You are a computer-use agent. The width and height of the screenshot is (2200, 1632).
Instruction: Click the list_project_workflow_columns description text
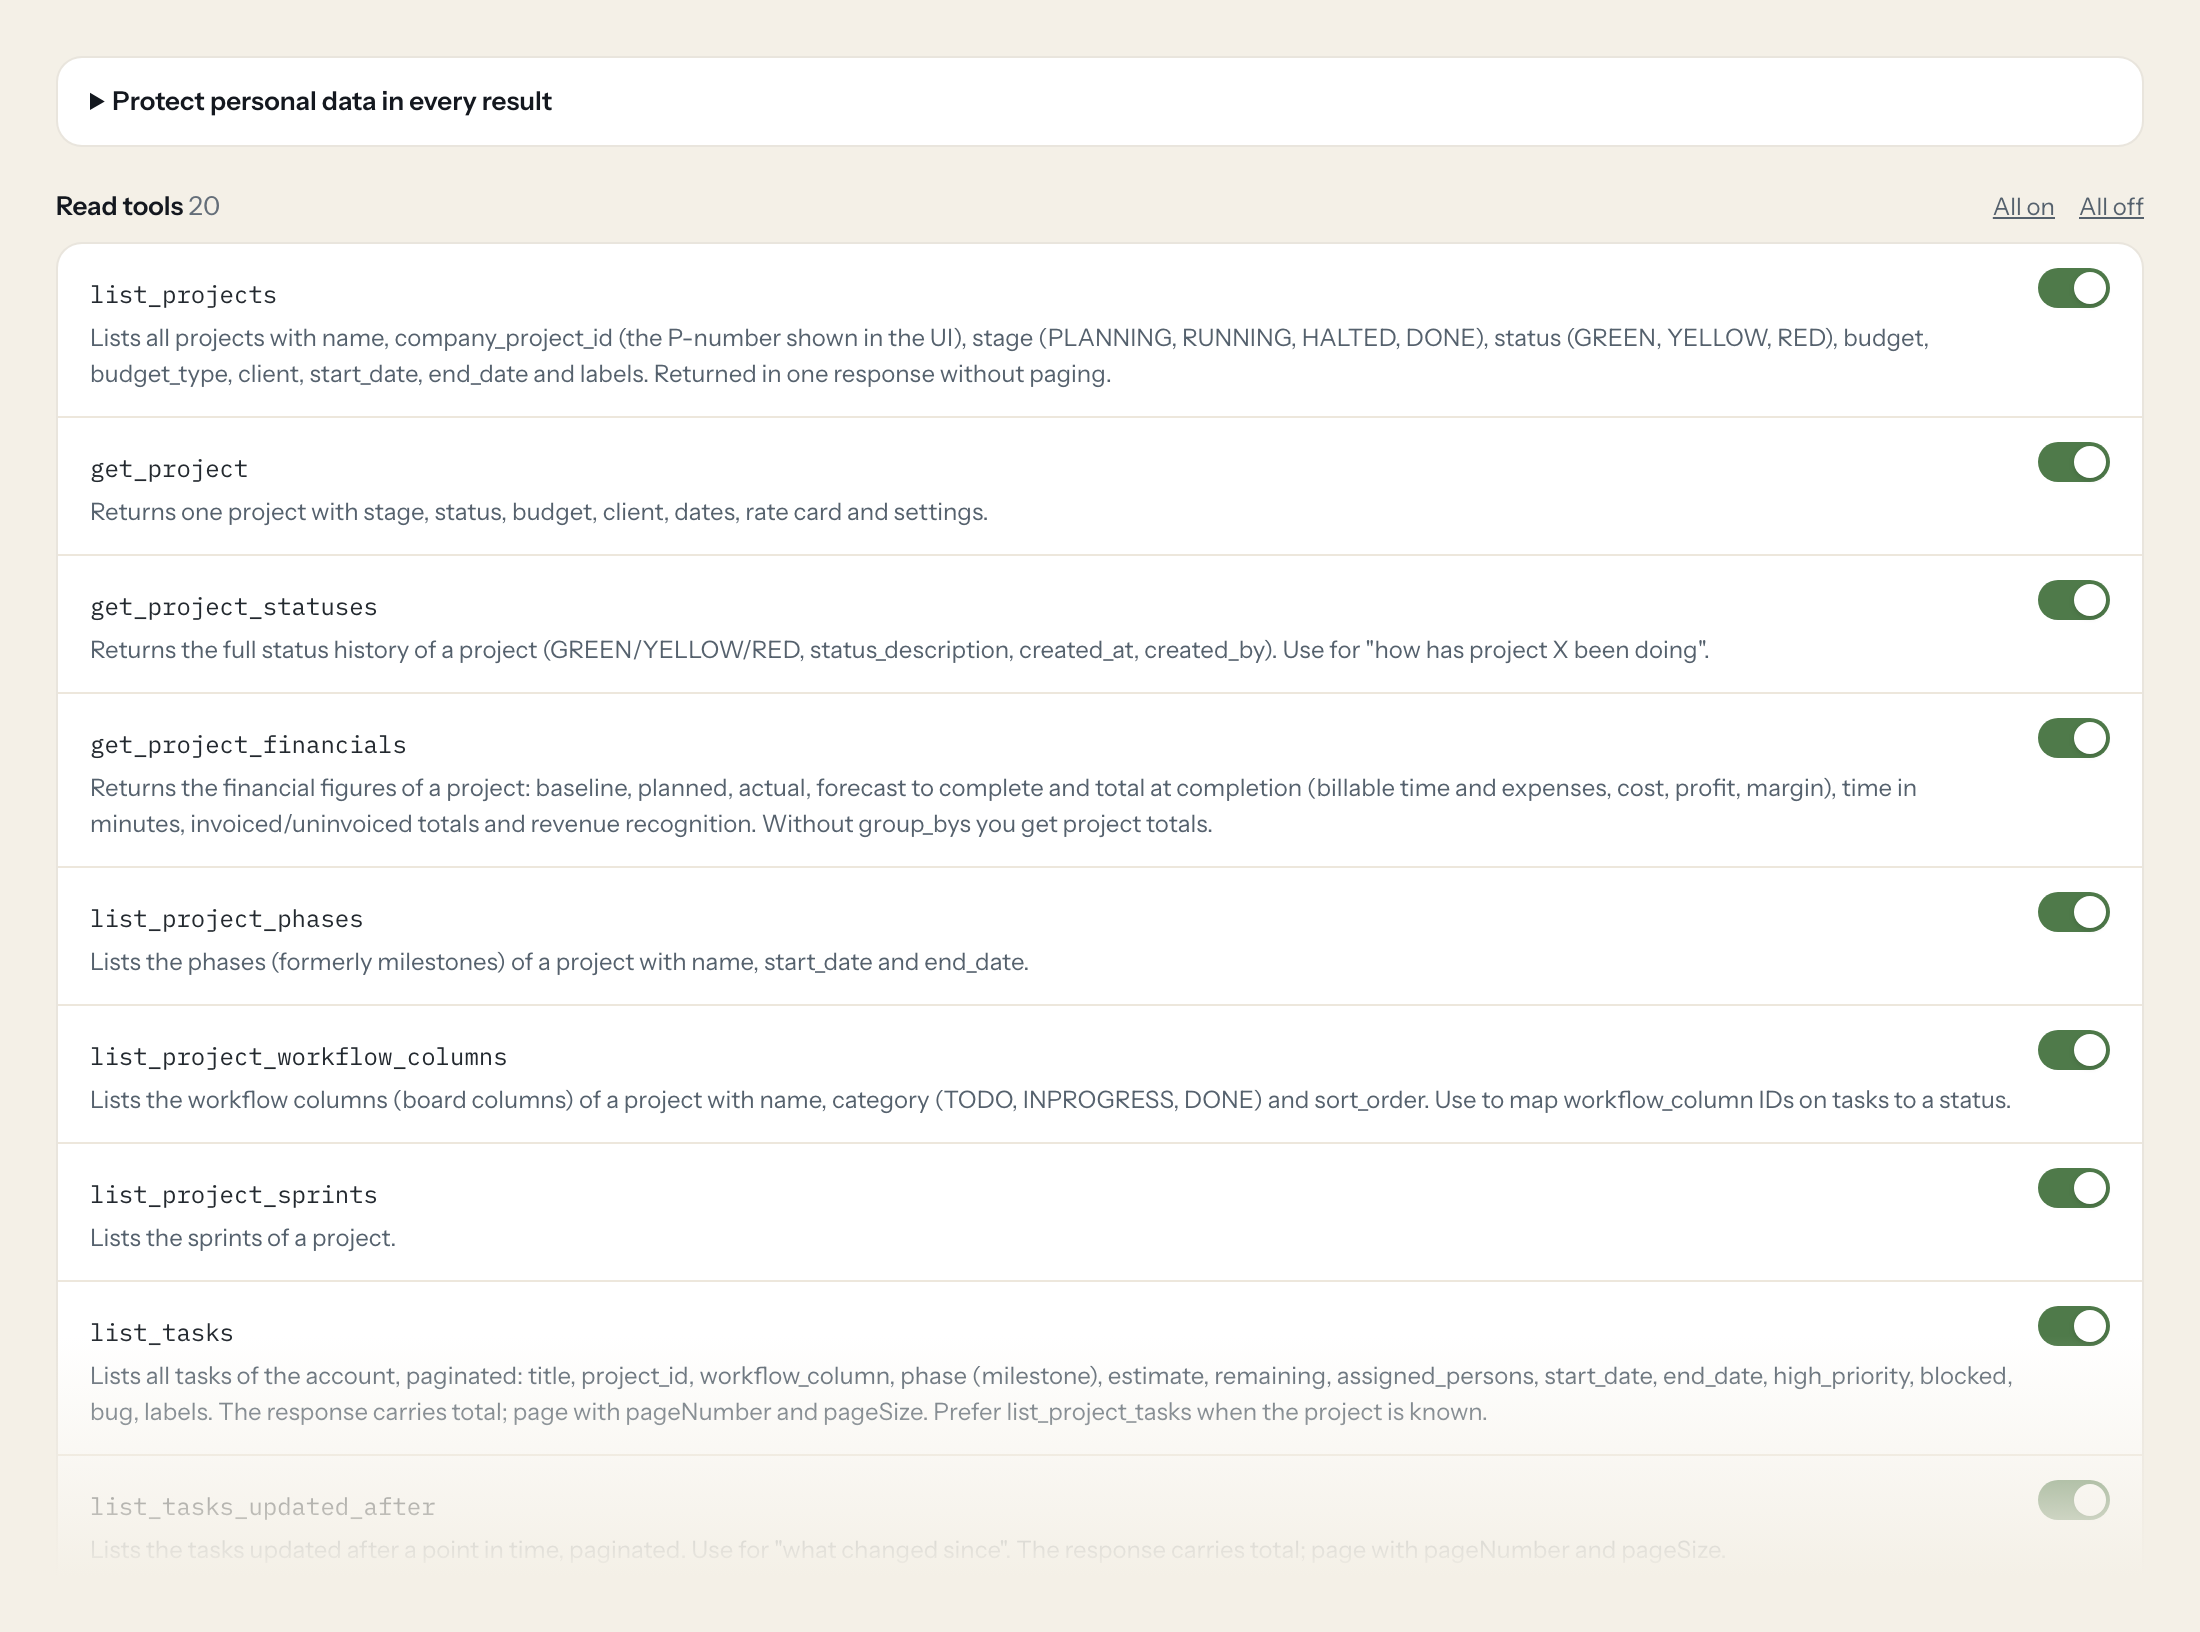coord(1050,1100)
